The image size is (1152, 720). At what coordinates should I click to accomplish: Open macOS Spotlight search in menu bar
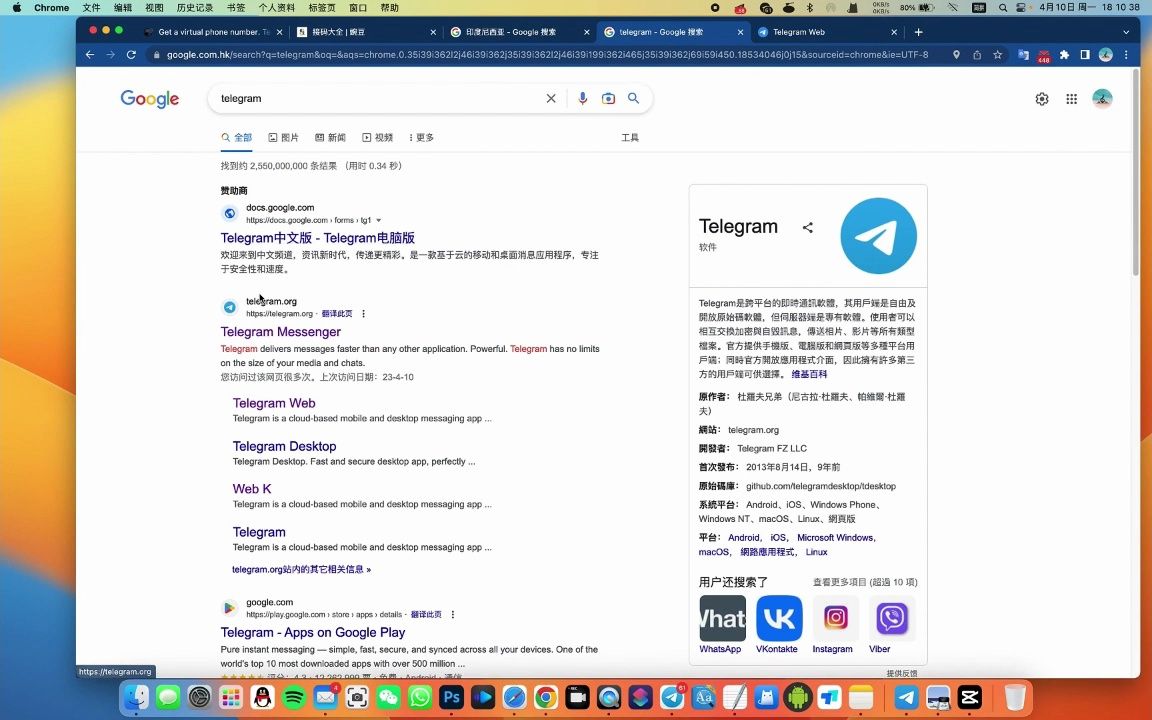click(x=1003, y=7)
